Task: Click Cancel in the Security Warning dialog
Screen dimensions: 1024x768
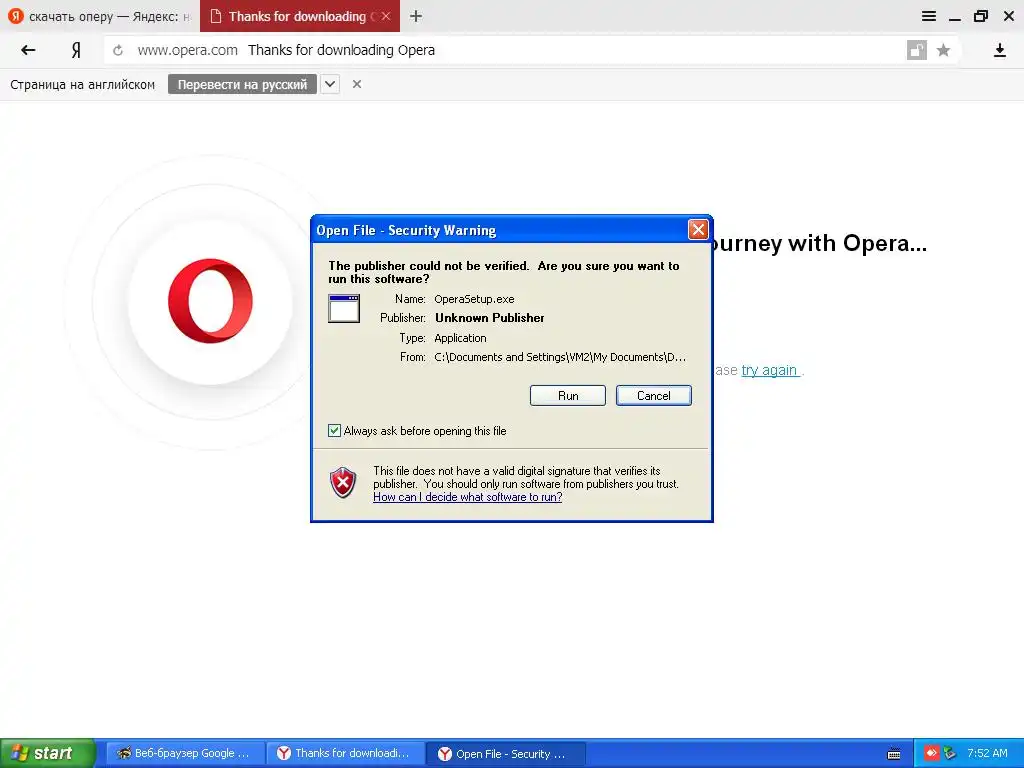Action: click(x=654, y=396)
